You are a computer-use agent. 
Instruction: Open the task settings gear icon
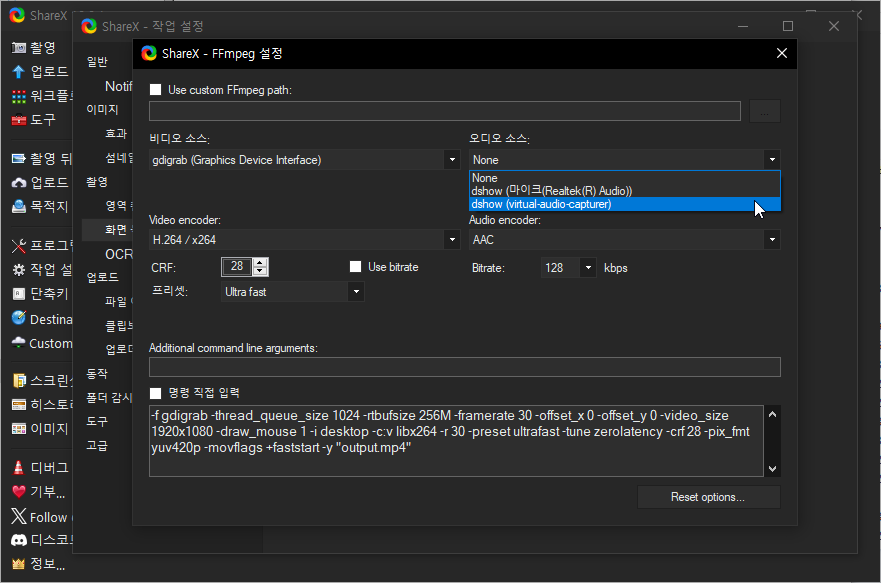point(19,270)
